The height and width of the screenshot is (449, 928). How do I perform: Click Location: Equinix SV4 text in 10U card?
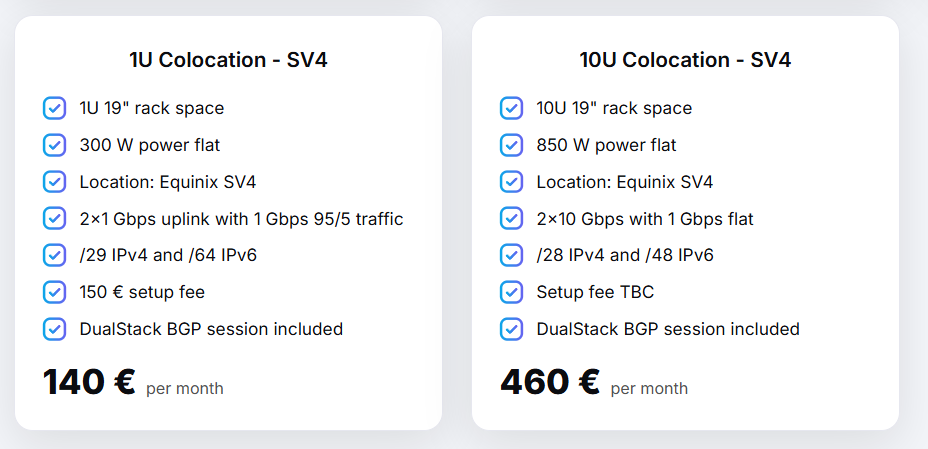coord(624,182)
